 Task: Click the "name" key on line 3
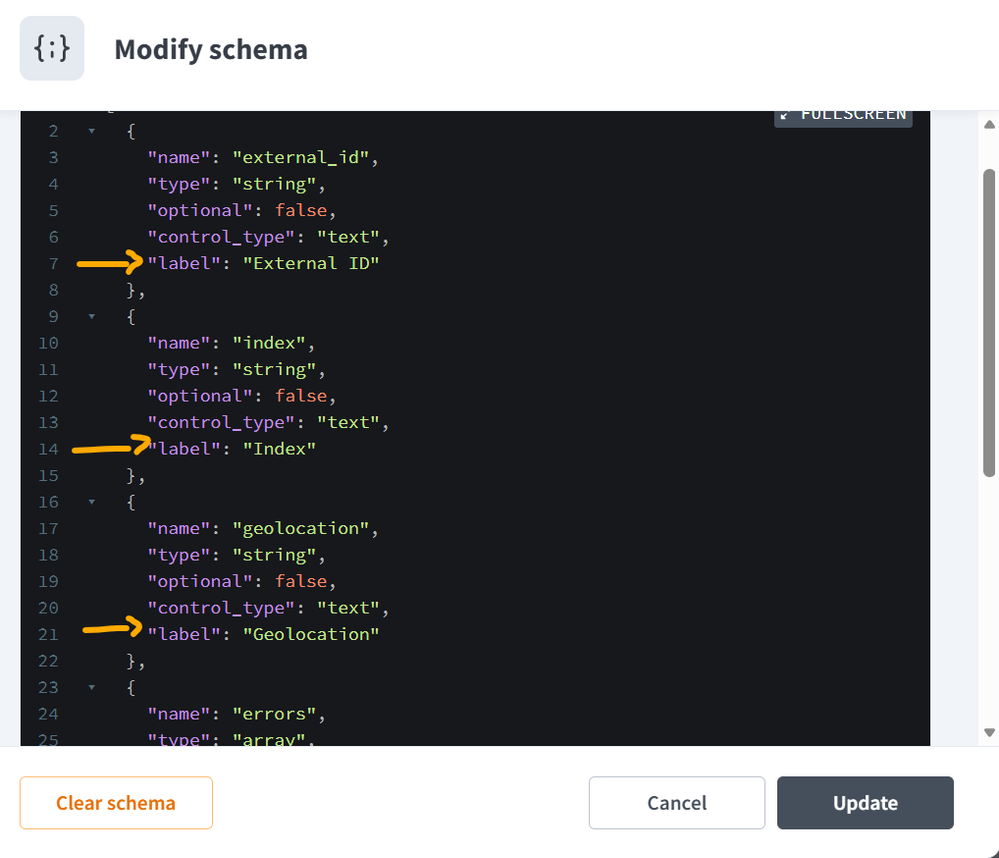tap(179, 157)
